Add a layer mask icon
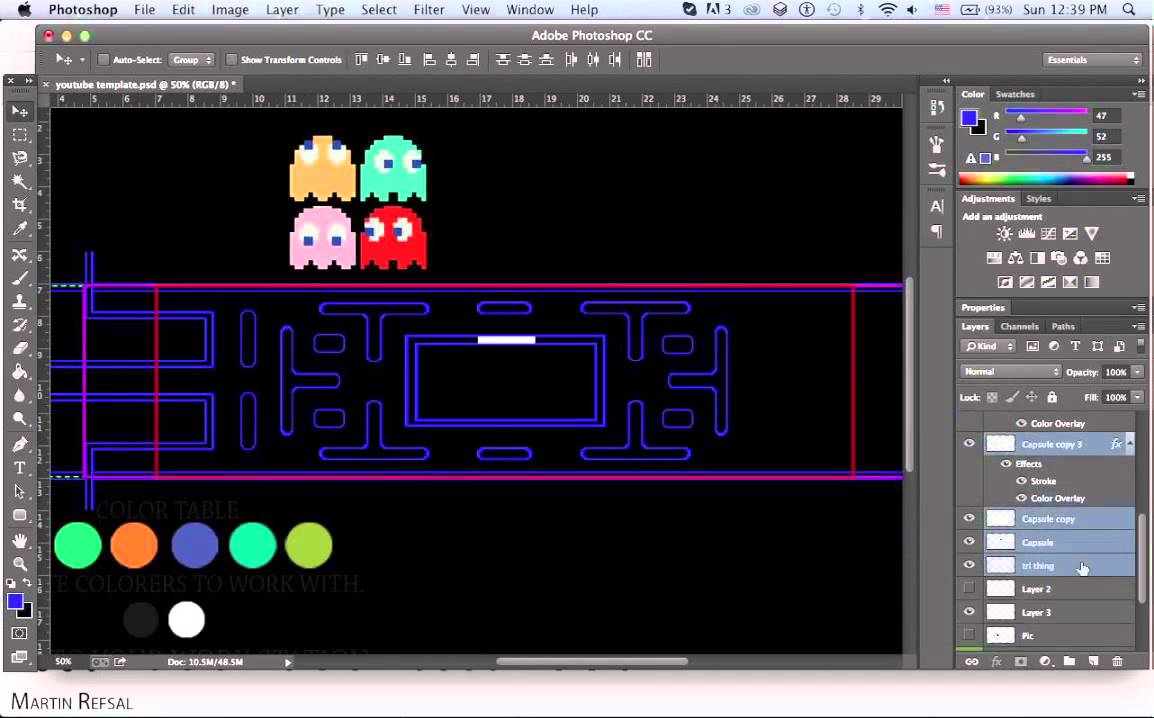This screenshot has height=718, width=1154. [1020, 661]
